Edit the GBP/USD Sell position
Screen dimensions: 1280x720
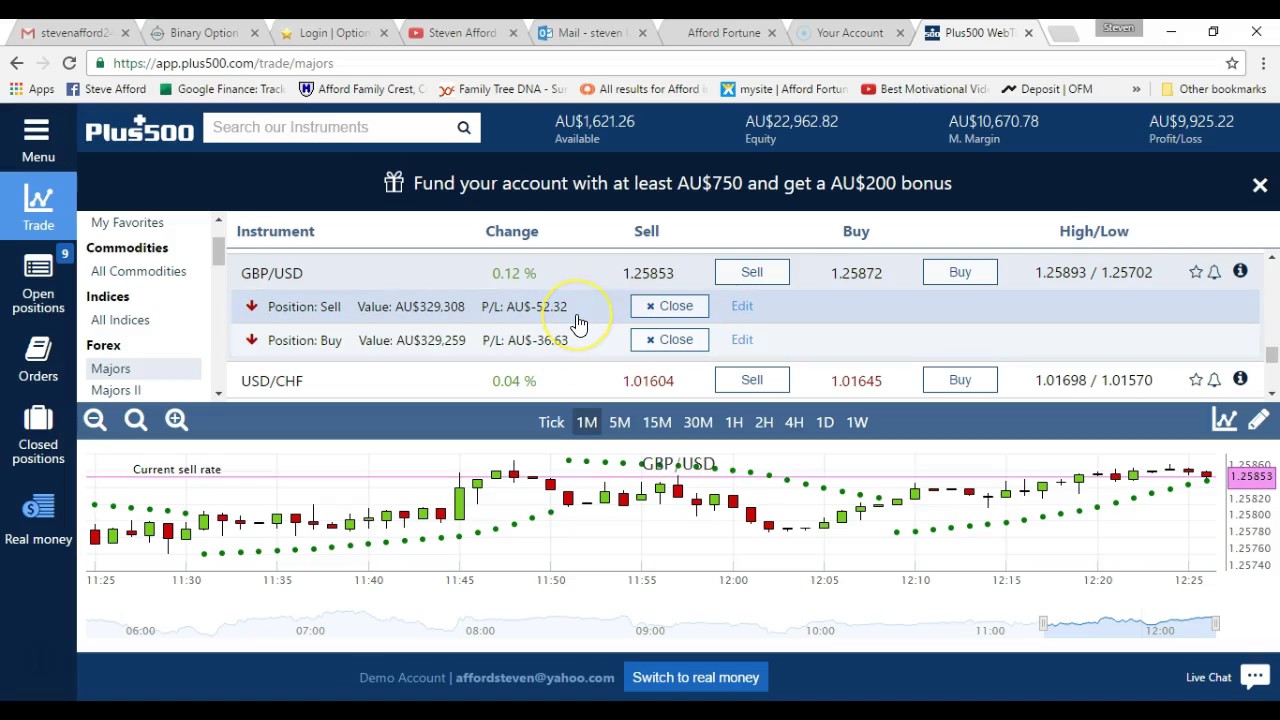(x=742, y=306)
